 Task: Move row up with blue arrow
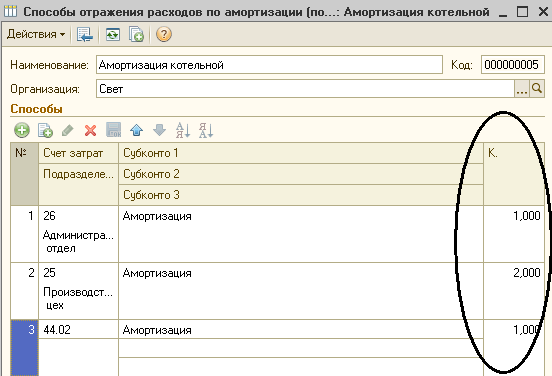click(x=137, y=130)
